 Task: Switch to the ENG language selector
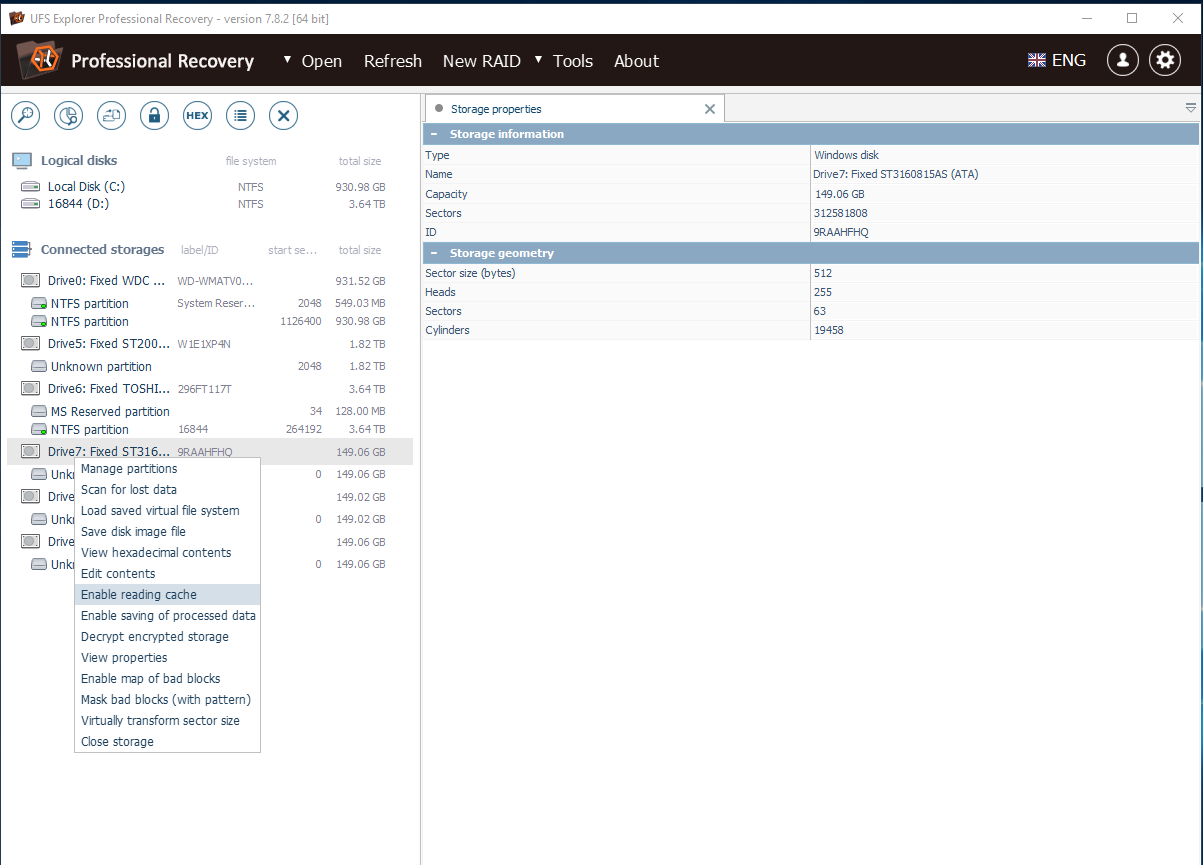coord(1056,60)
